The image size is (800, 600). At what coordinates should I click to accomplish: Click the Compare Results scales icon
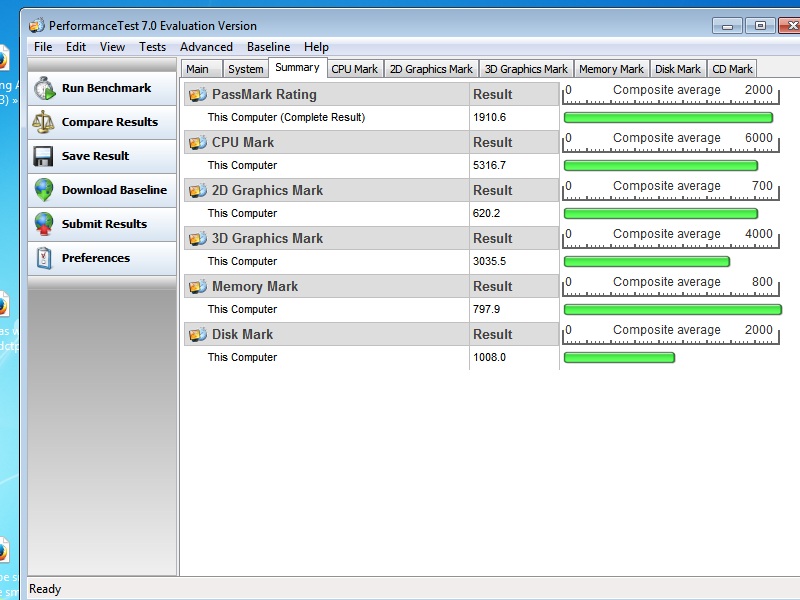tap(43, 122)
